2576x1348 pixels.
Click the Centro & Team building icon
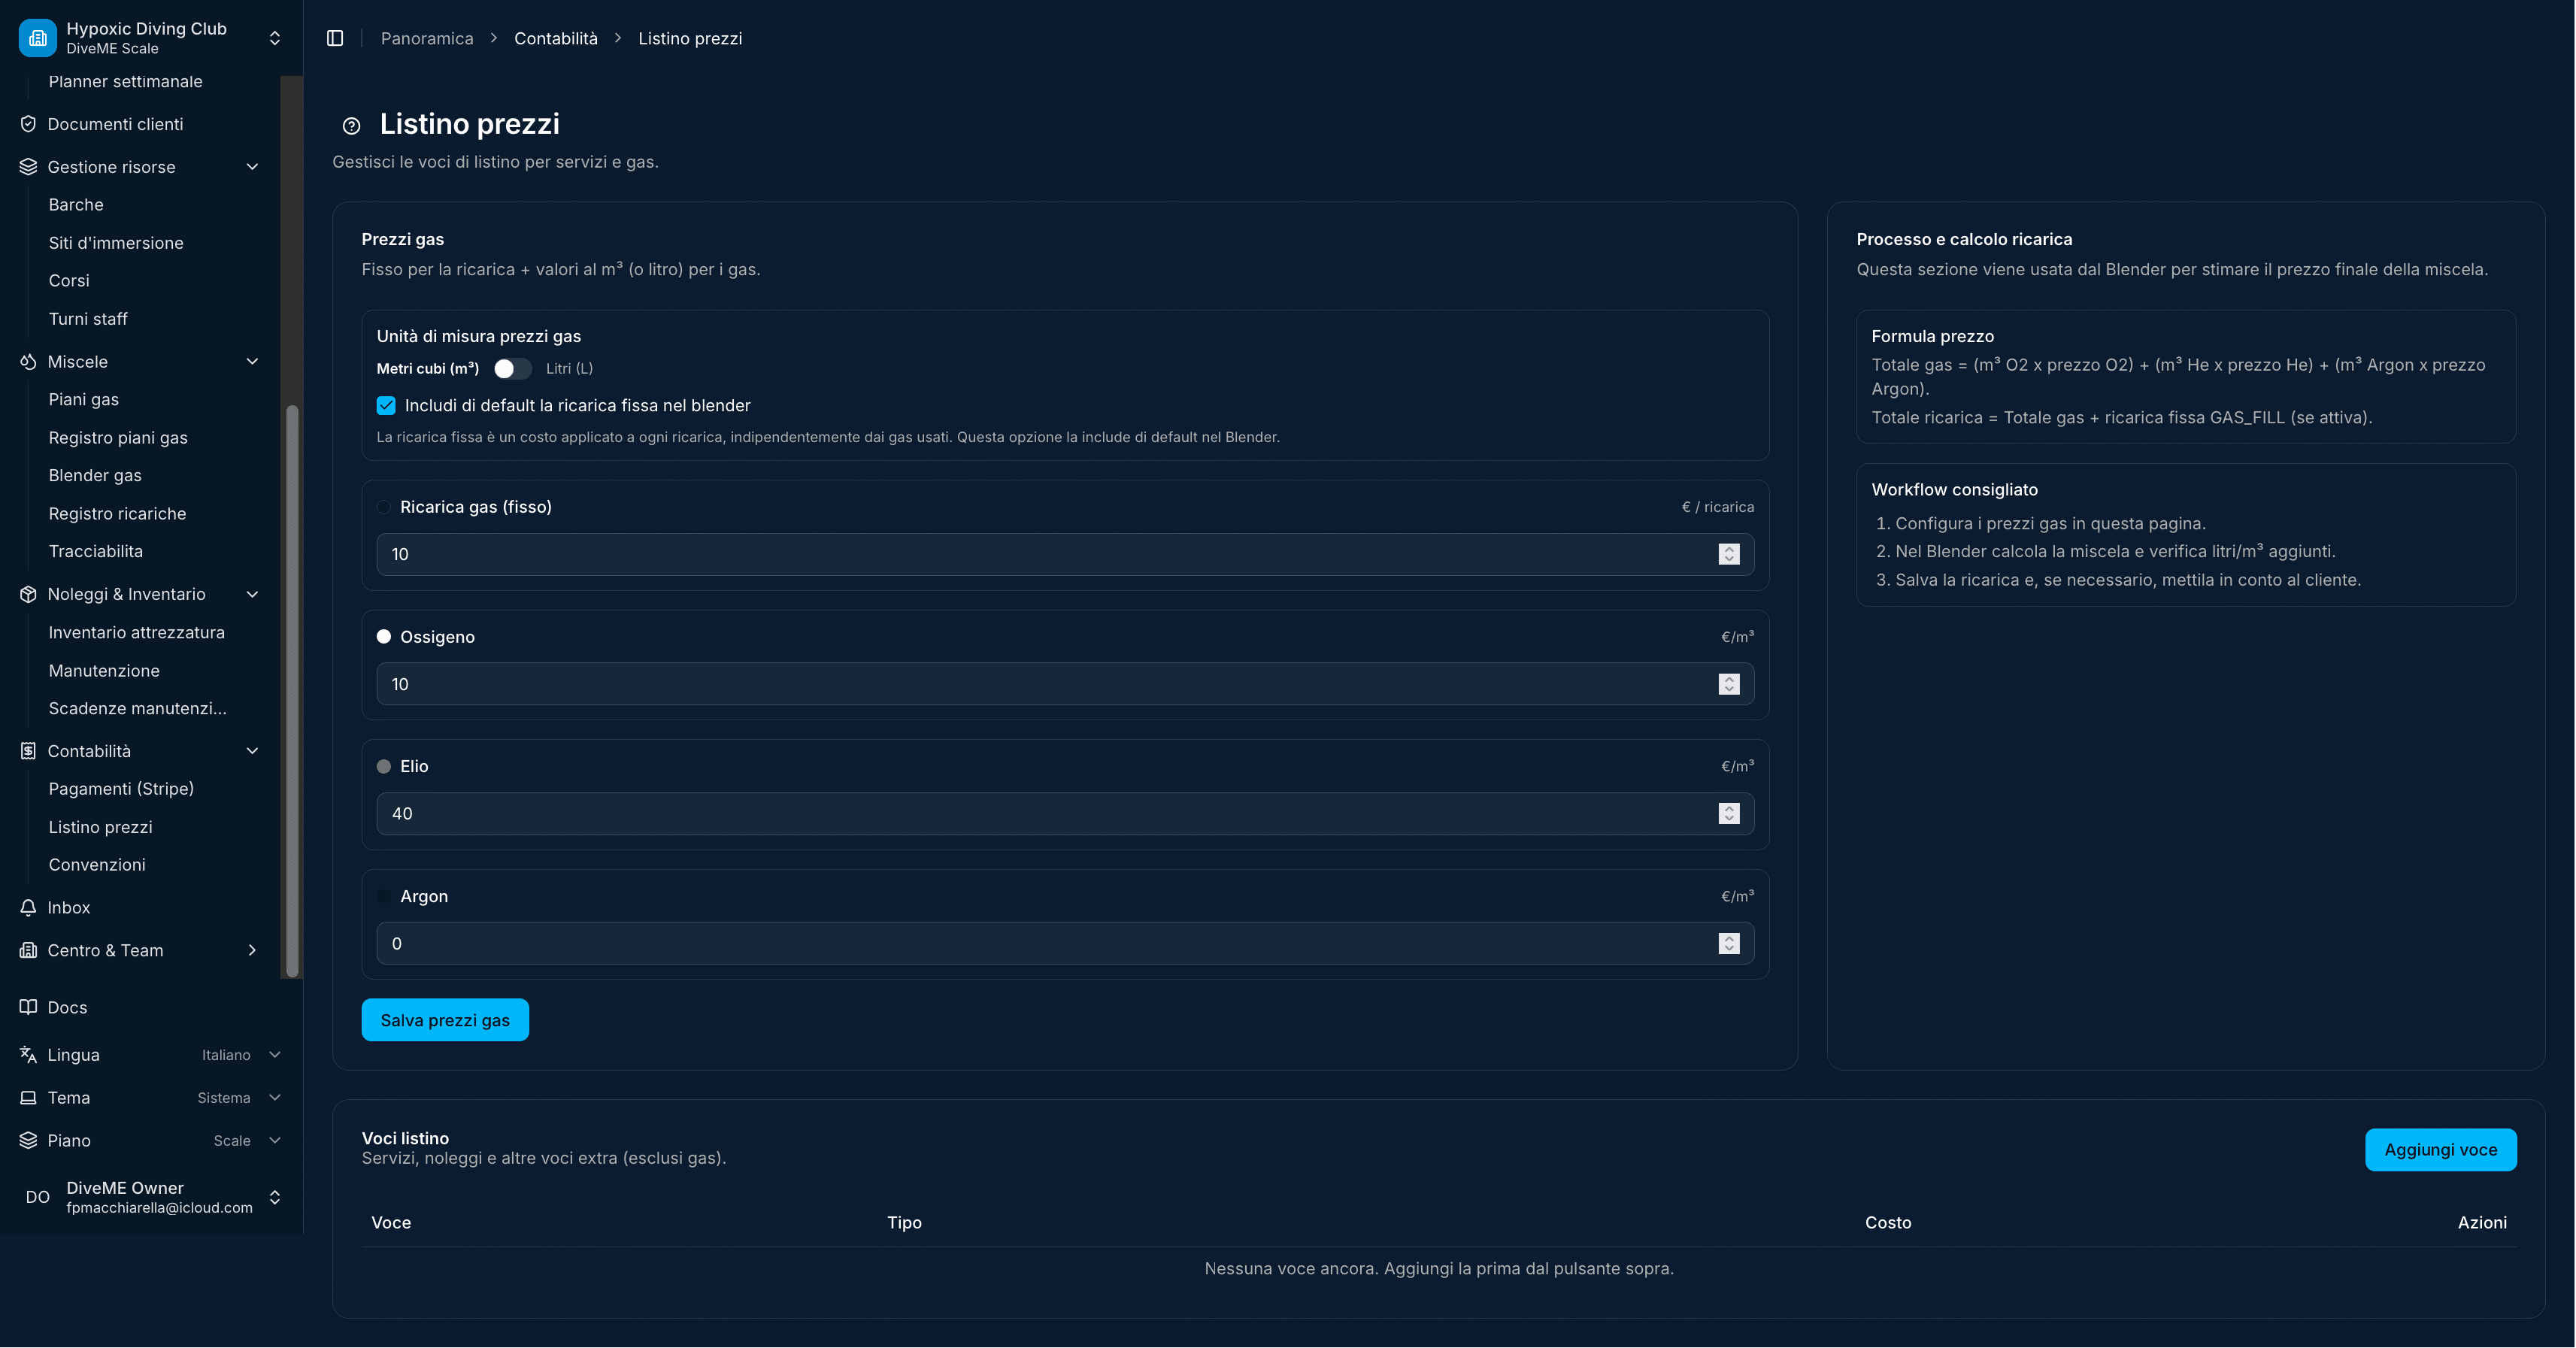[28, 950]
